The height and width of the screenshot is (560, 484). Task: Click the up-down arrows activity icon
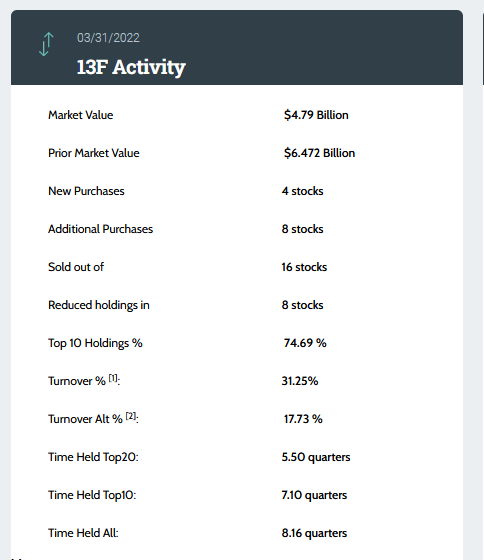click(46, 44)
